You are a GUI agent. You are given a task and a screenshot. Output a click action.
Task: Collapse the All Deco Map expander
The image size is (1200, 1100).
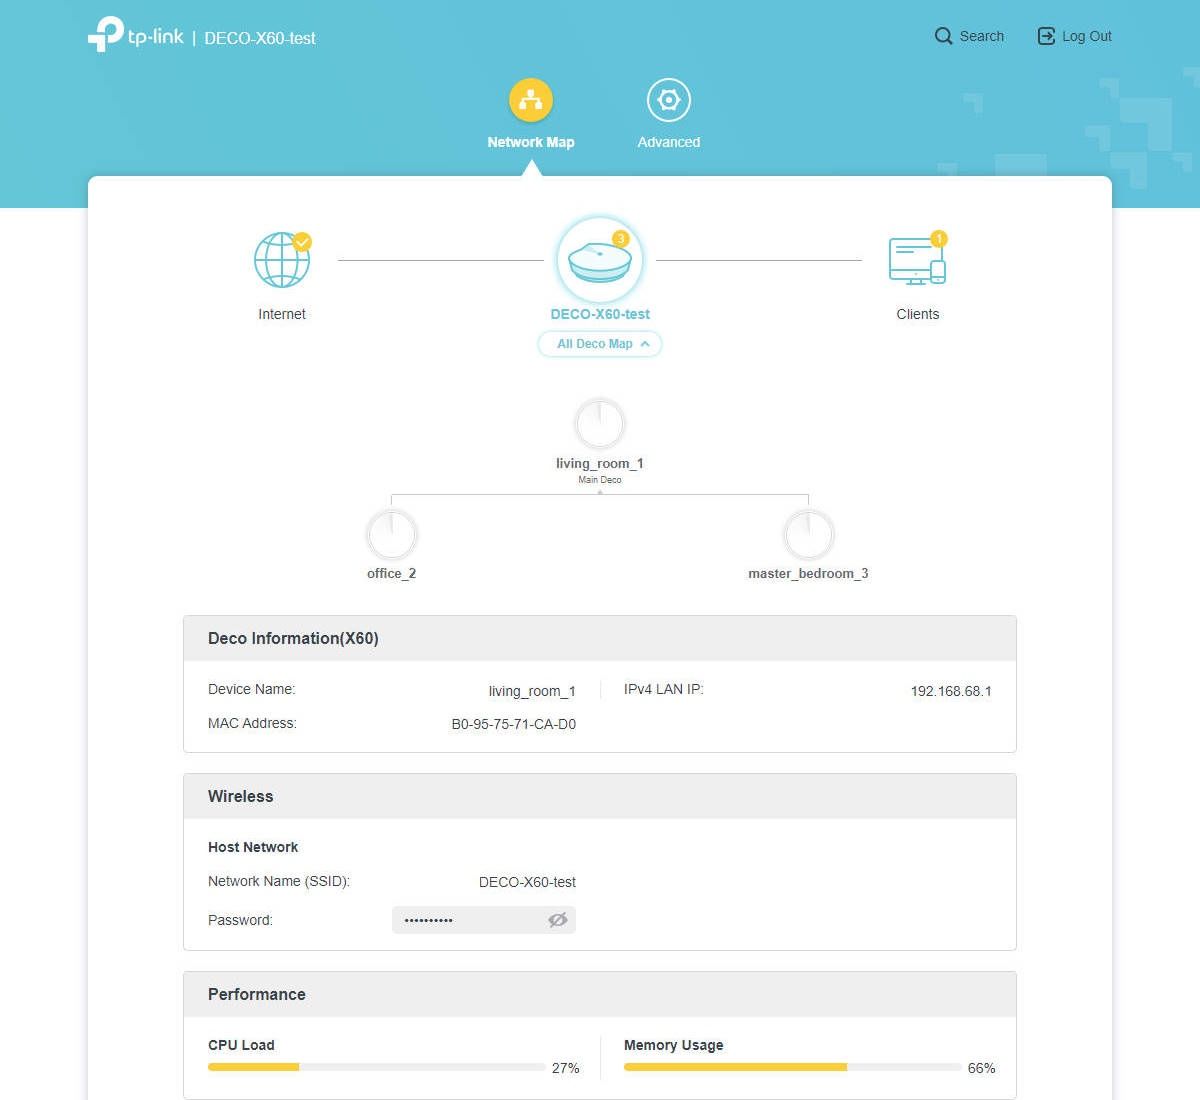[600, 344]
